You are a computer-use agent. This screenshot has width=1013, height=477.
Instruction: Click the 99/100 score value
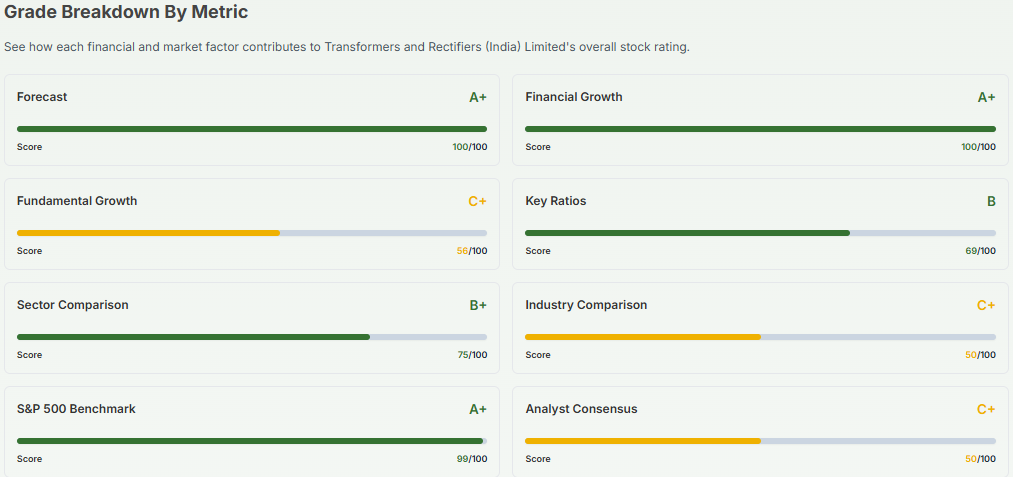pos(472,459)
